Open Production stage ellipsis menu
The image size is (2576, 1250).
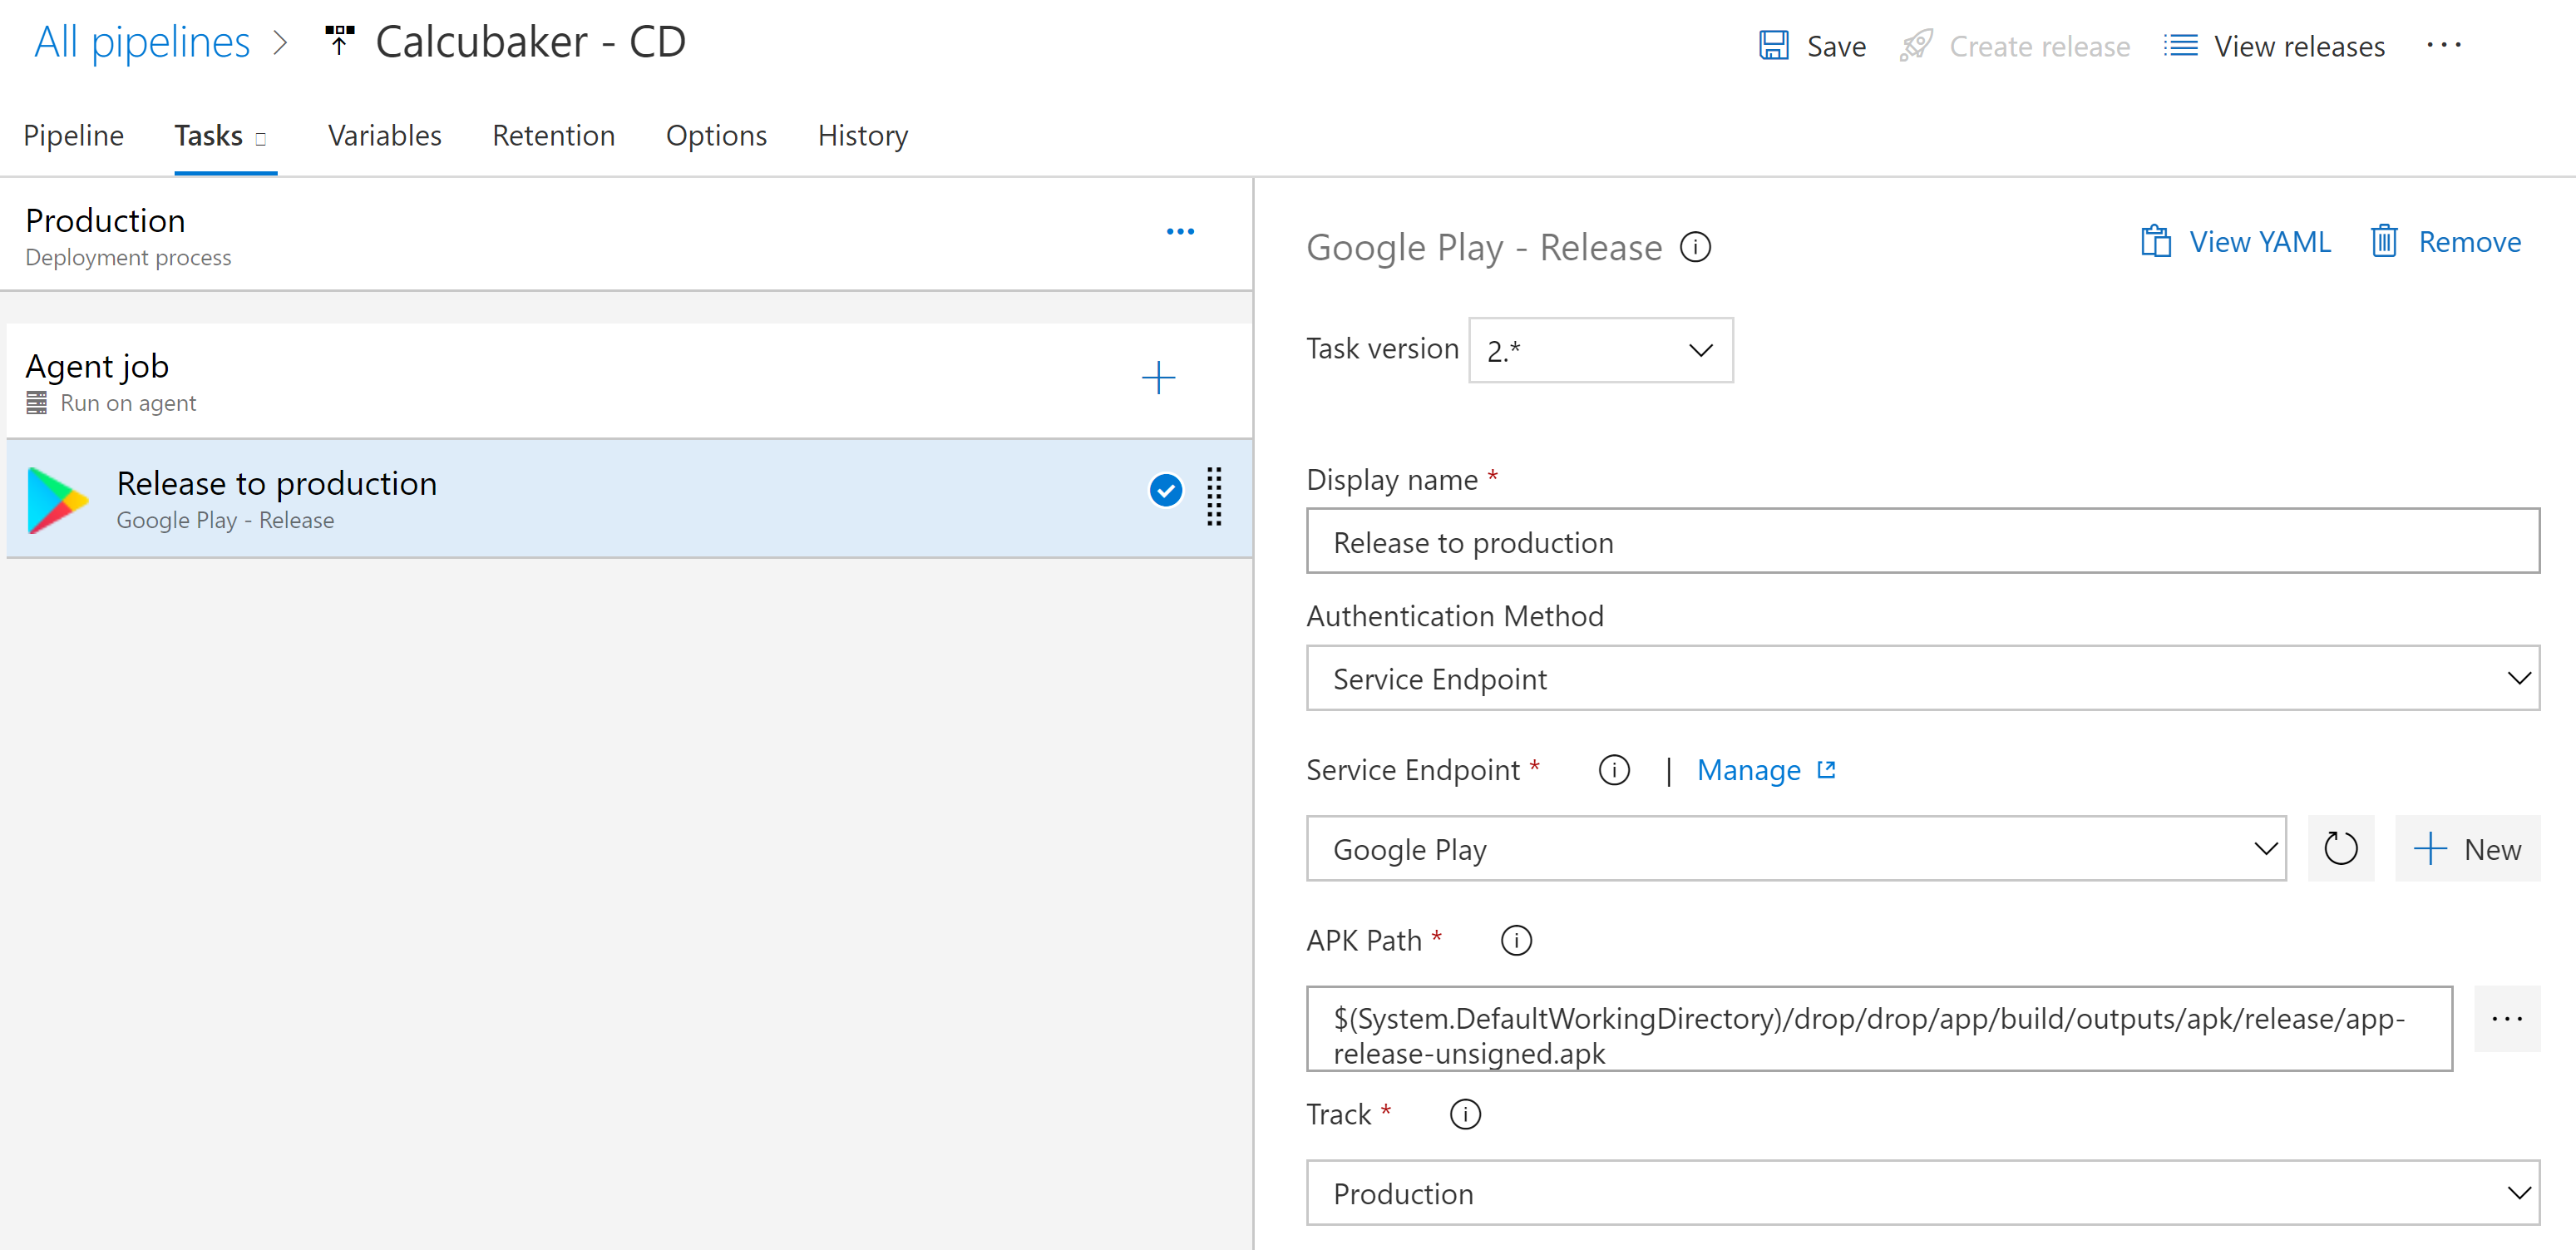[1180, 232]
